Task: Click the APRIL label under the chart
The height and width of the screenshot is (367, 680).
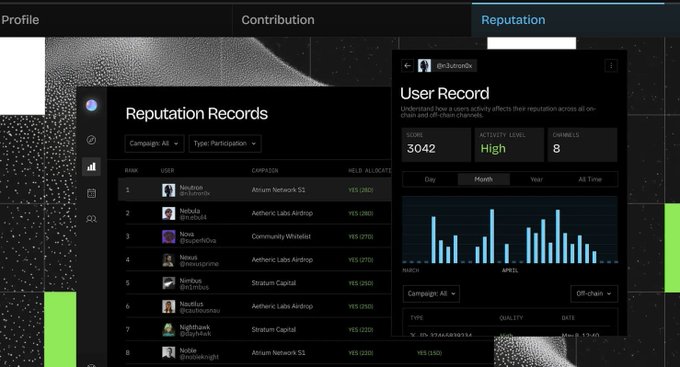Action: (x=510, y=270)
